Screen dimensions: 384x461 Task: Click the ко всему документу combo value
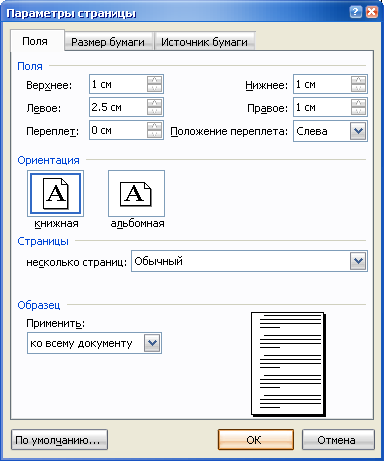click(x=81, y=343)
